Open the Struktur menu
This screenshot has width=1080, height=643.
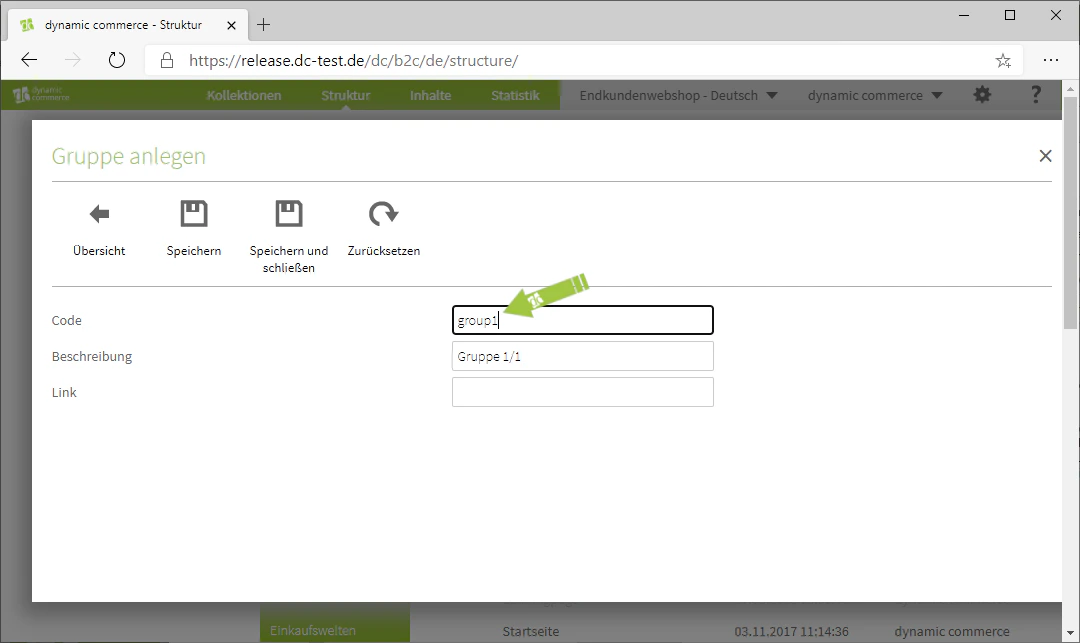click(346, 95)
